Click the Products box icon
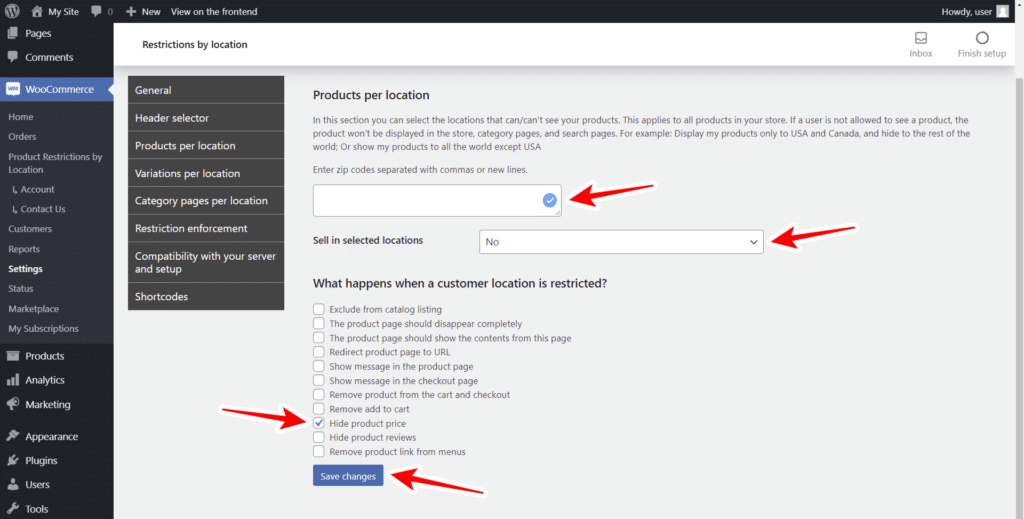Screen dimensions: 1024x519 tap(13, 356)
